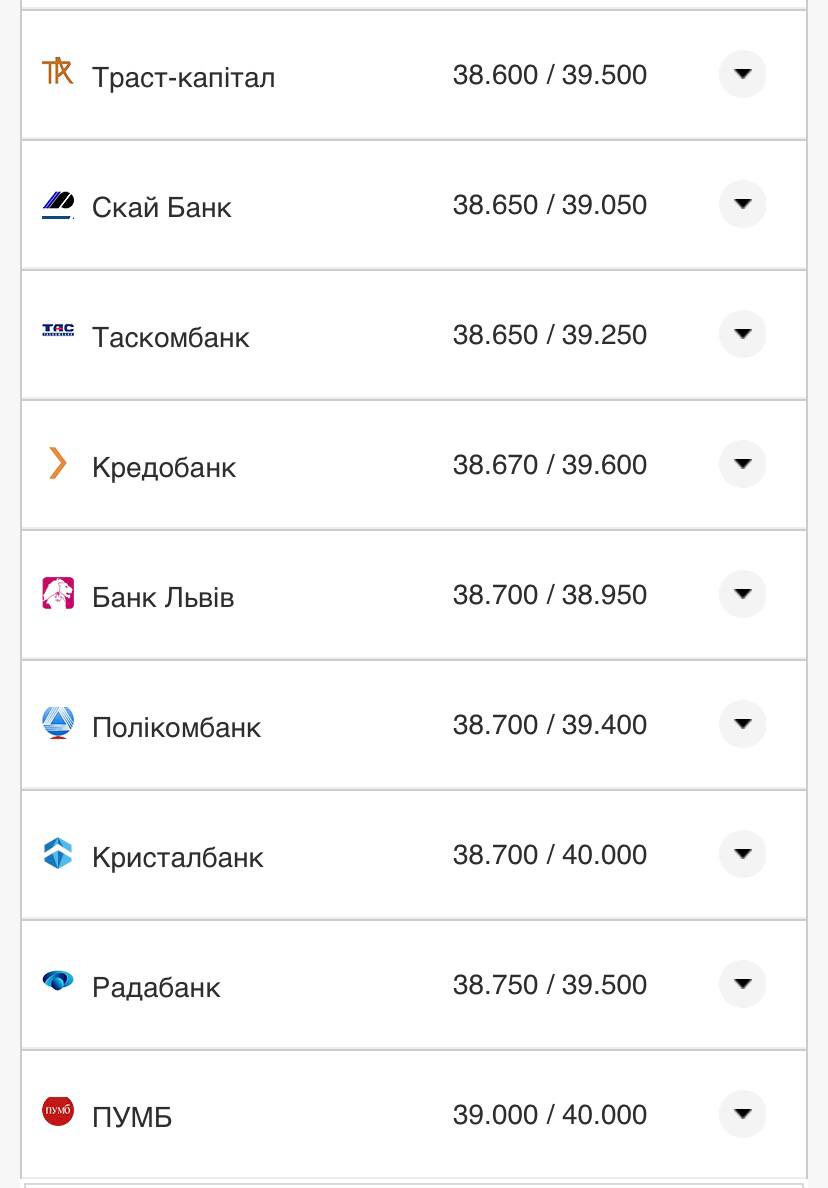Expand the Кристалбанк dropdown arrow
Image resolution: width=828 pixels, height=1188 pixels.
(x=742, y=854)
